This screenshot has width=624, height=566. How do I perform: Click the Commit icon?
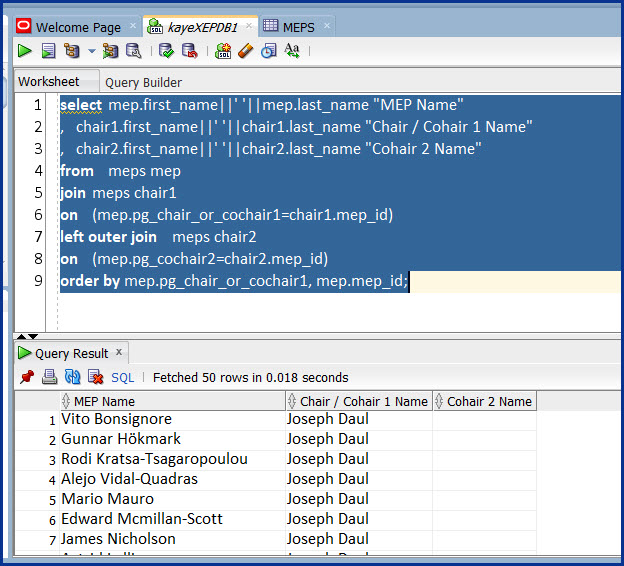pos(166,51)
